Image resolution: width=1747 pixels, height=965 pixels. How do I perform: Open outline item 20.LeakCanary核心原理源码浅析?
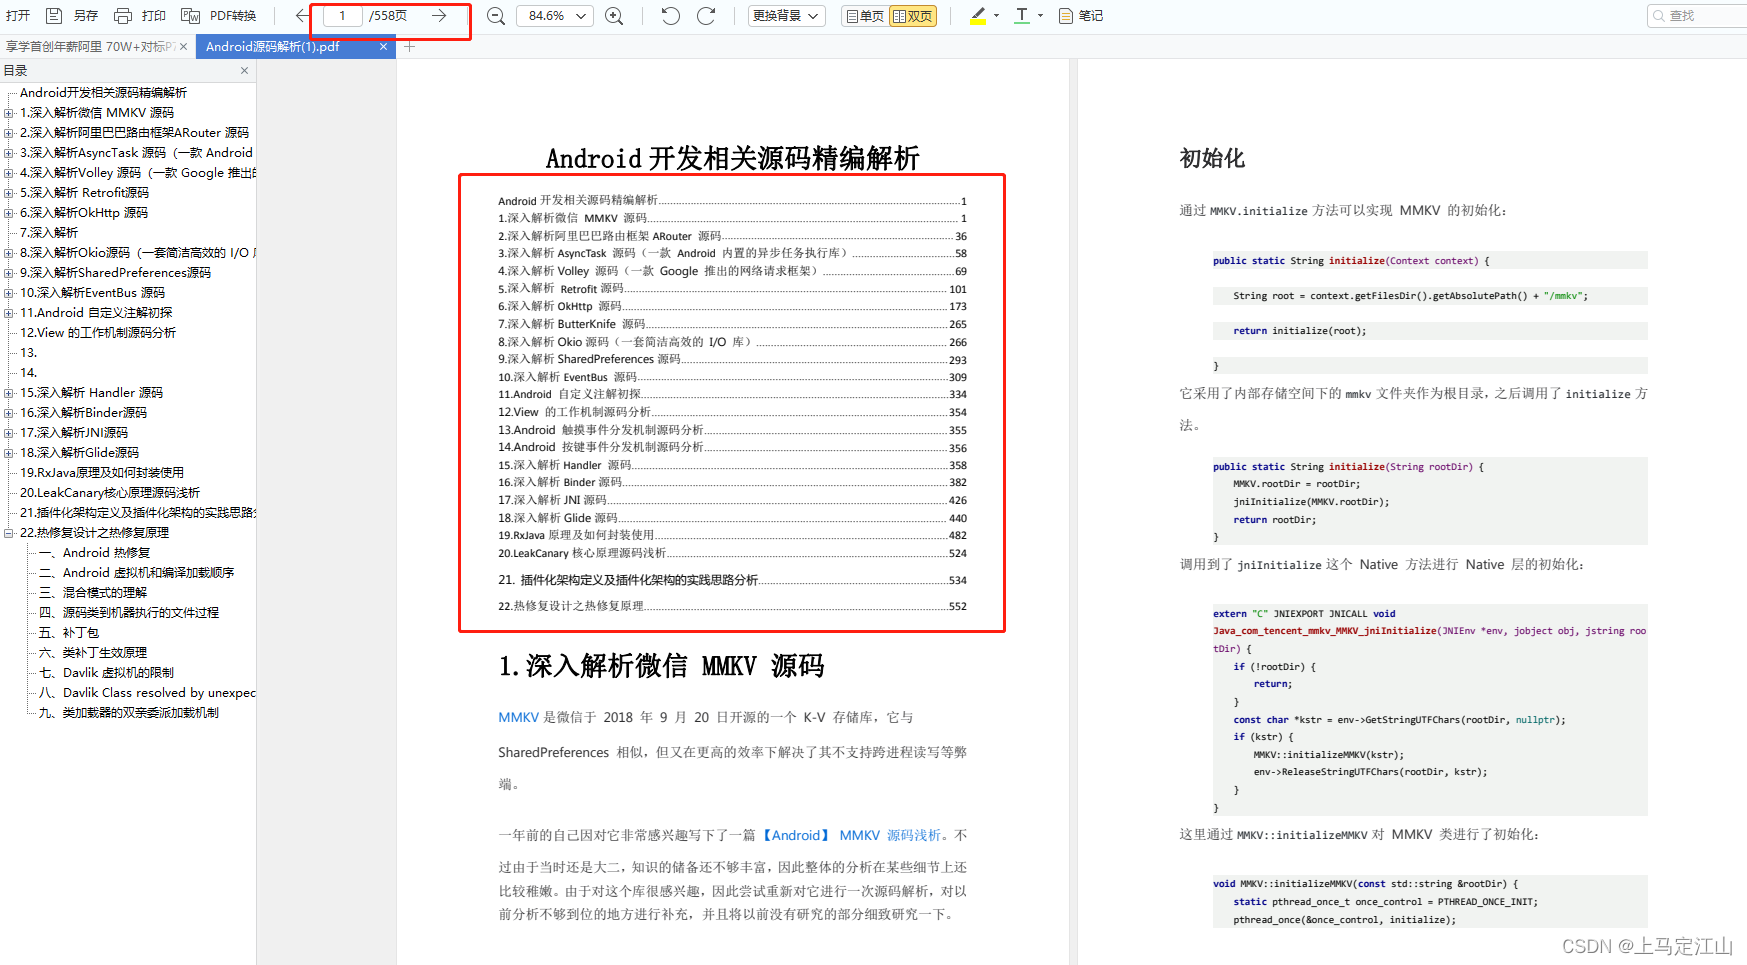click(x=110, y=493)
